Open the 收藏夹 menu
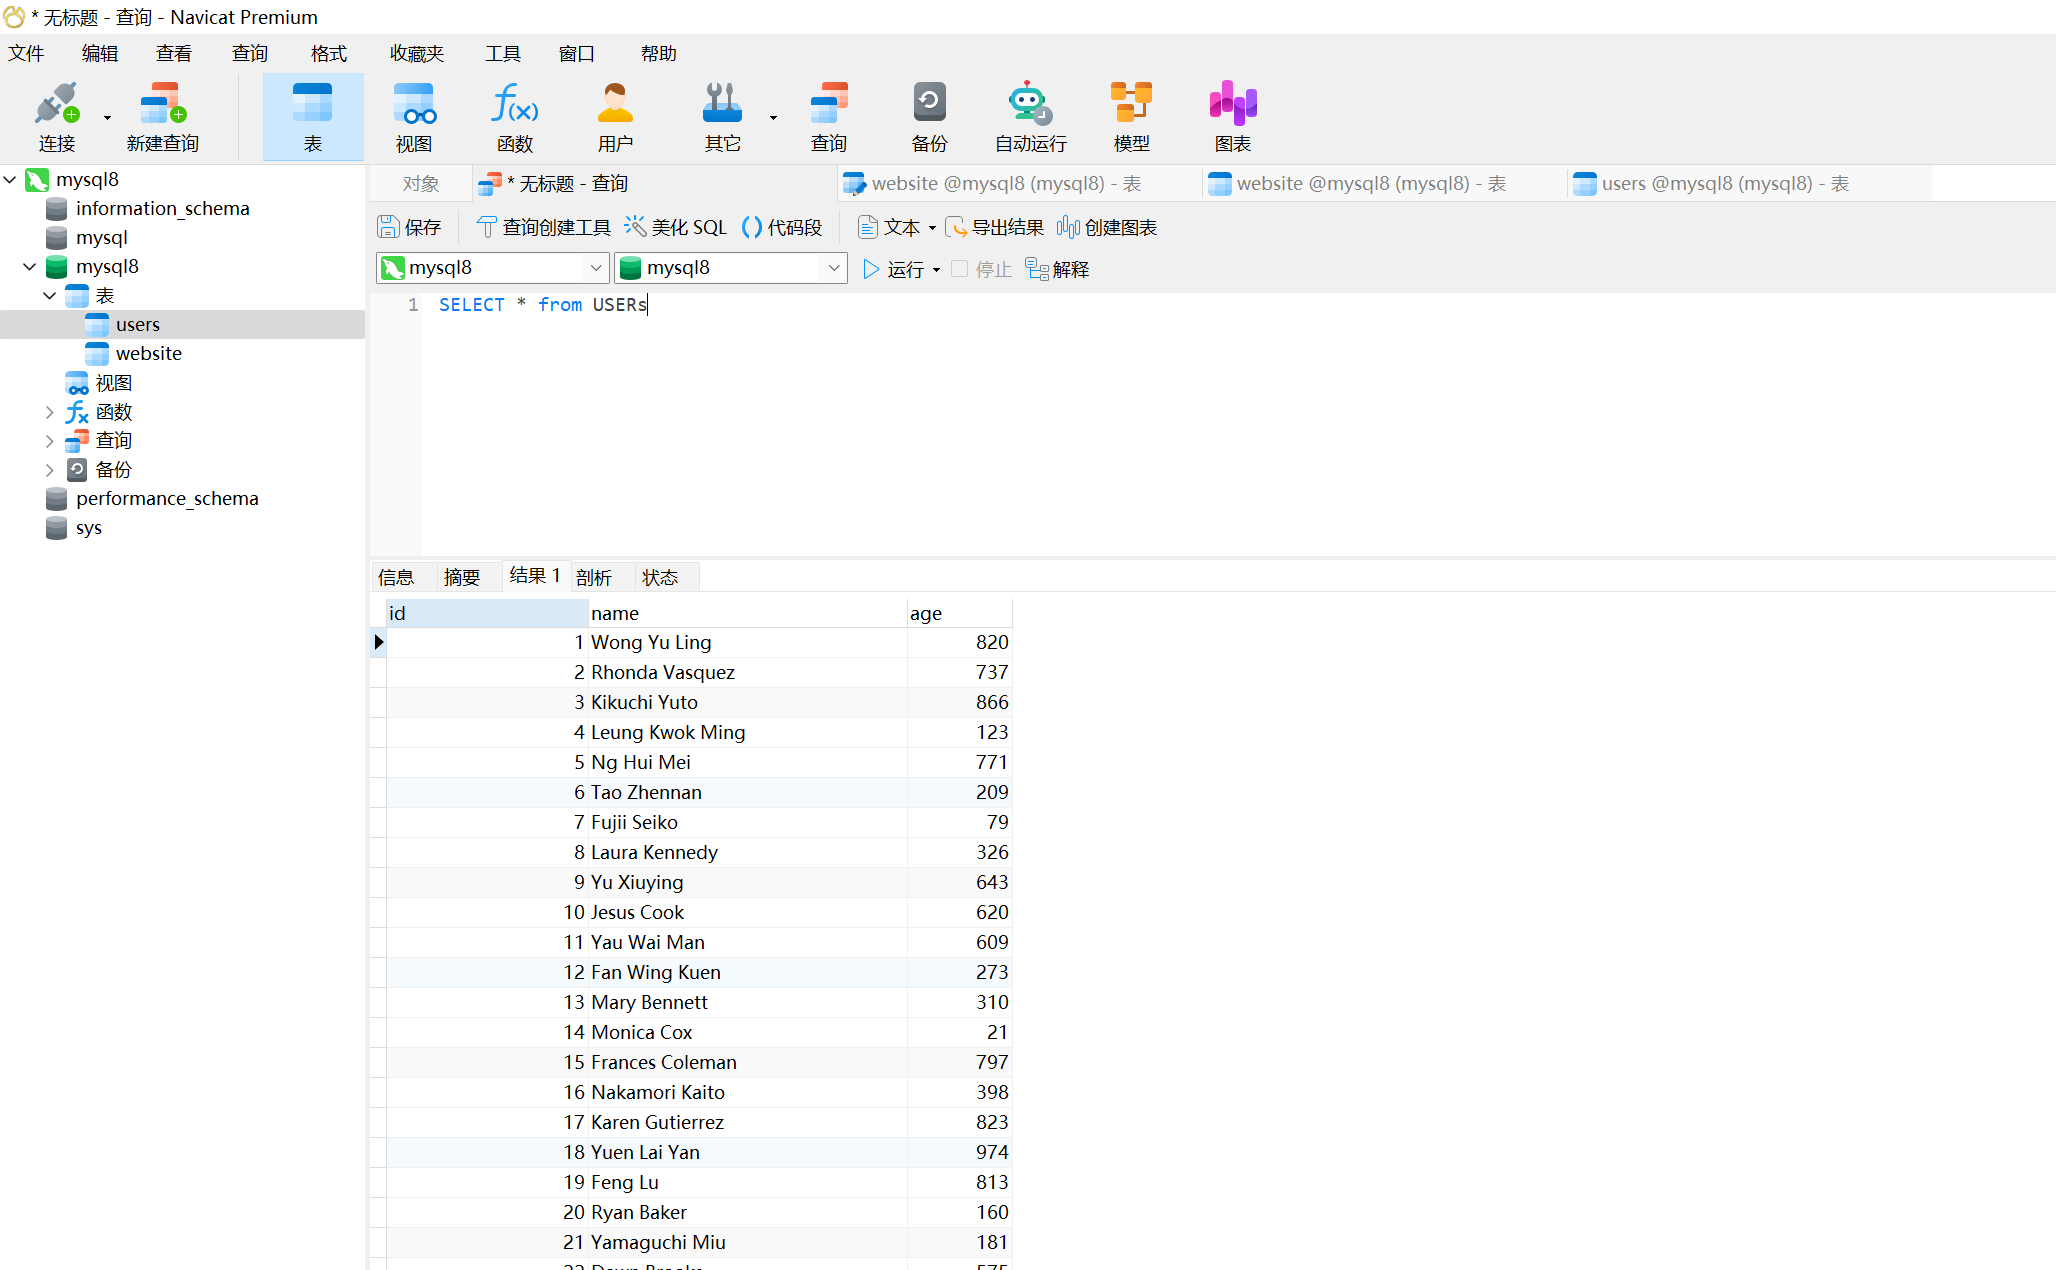 point(416,53)
